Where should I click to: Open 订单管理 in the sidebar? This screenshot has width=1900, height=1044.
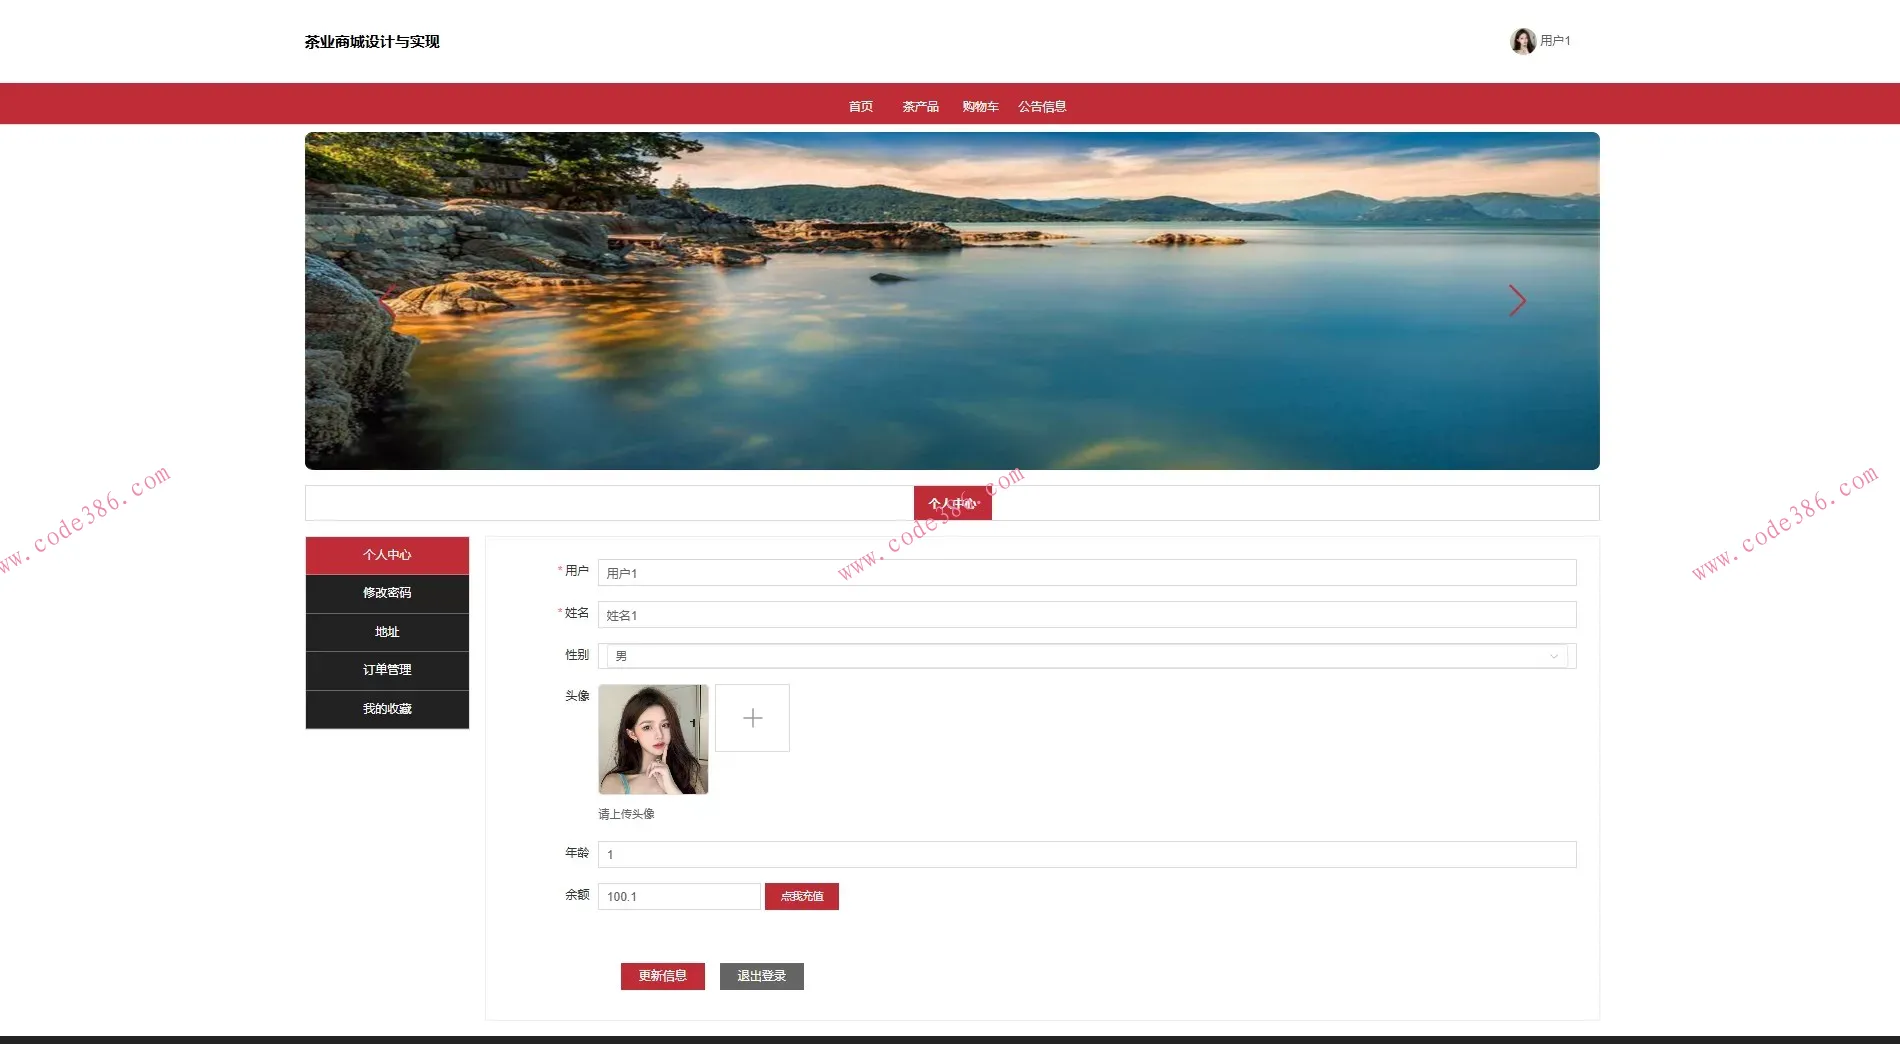pos(387,670)
